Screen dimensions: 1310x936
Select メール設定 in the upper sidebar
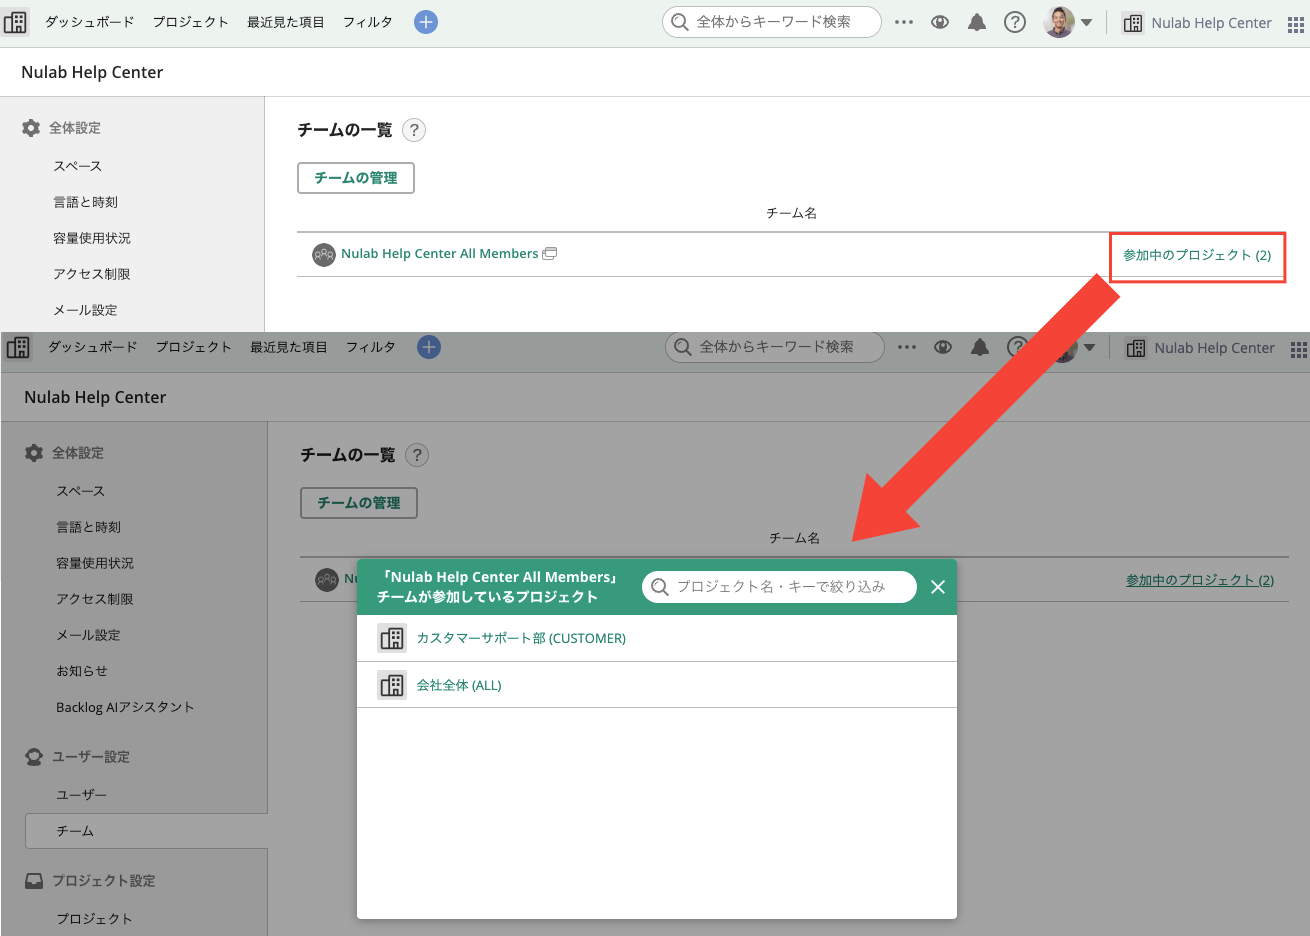pyautogui.click(x=85, y=310)
